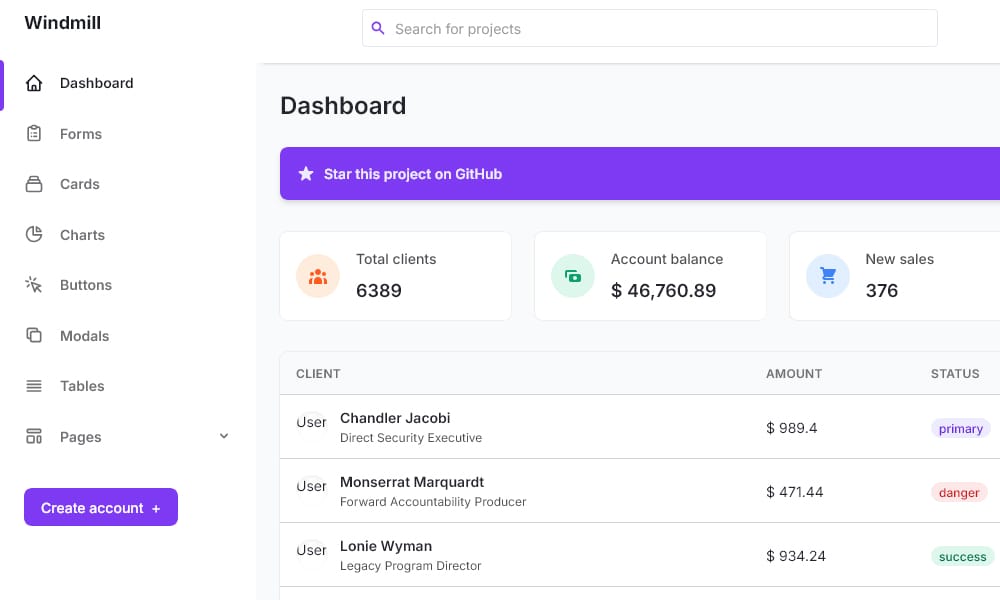Select the name Chandler Jacobi
The width and height of the screenshot is (1000, 600).
coord(395,418)
